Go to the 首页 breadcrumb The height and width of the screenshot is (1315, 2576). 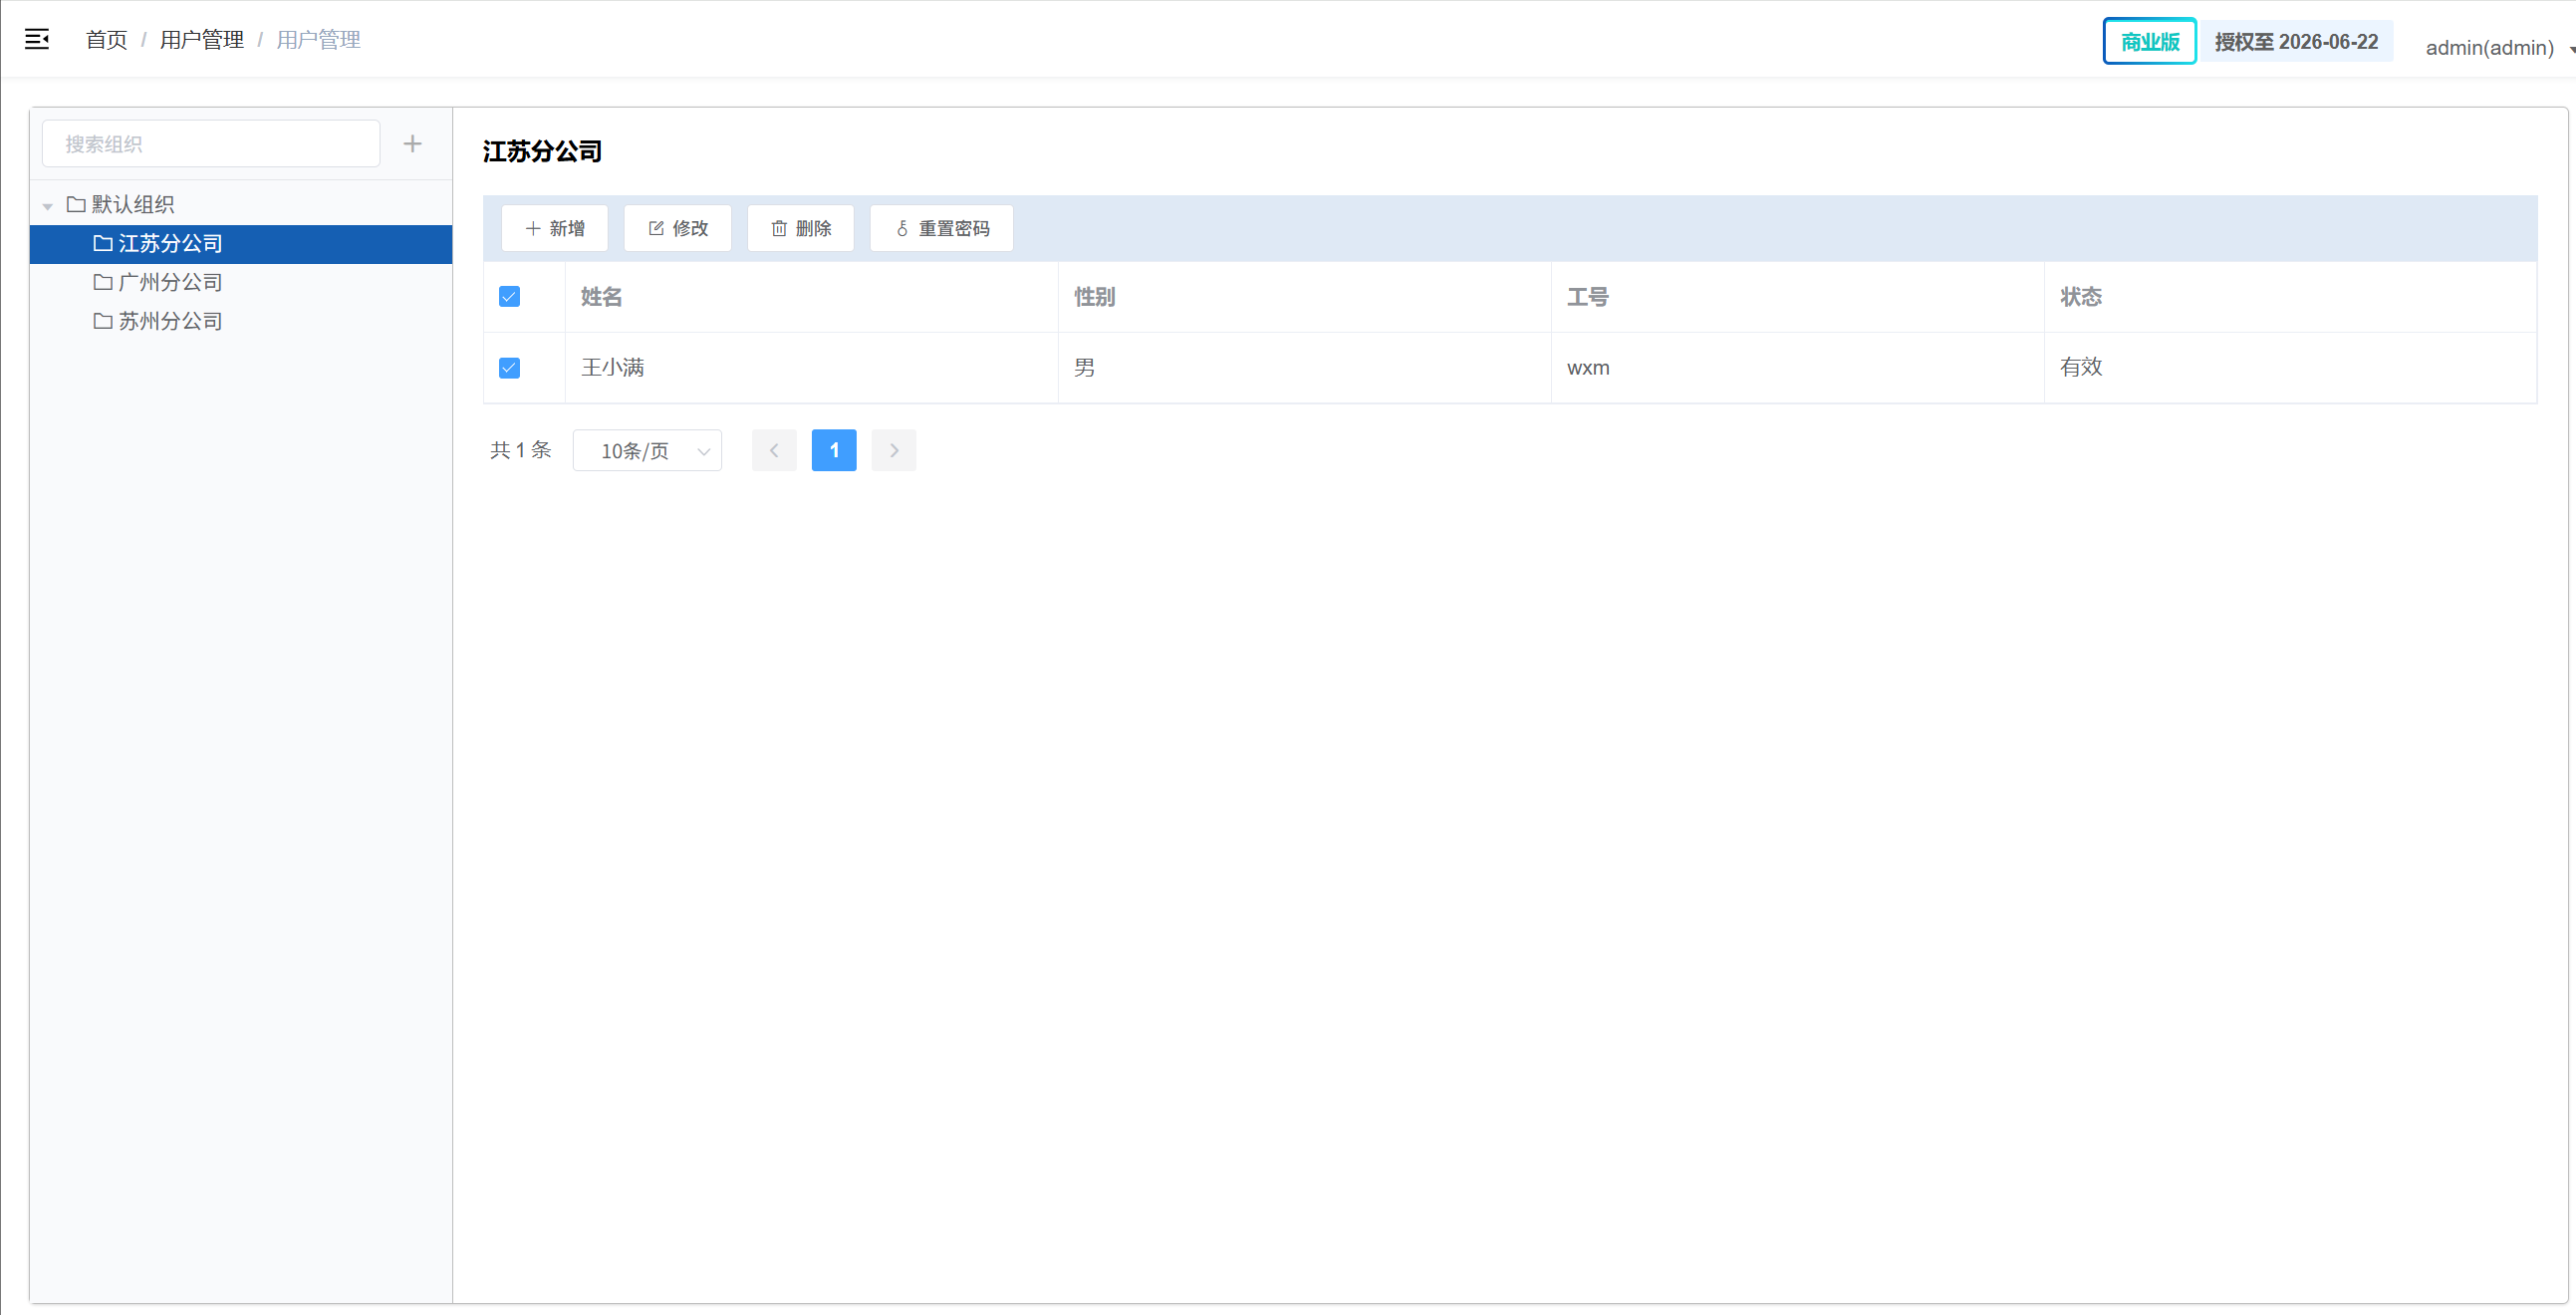point(106,40)
